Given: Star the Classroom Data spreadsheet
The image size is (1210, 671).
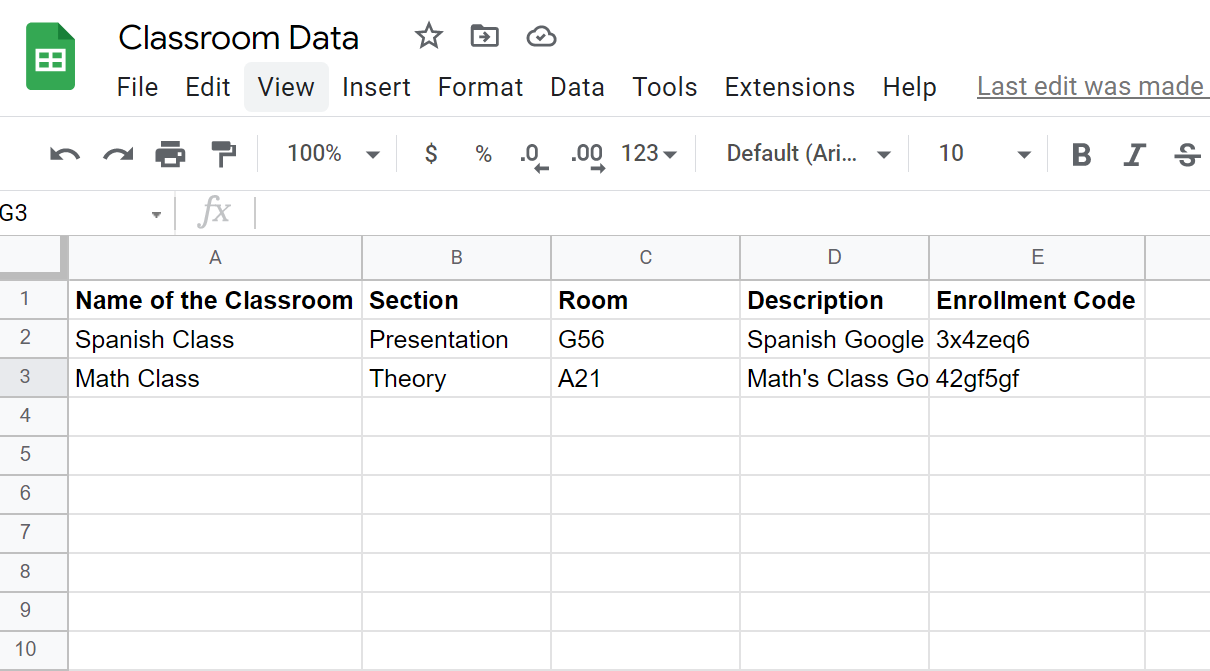Looking at the screenshot, I should [x=428, y=36].
